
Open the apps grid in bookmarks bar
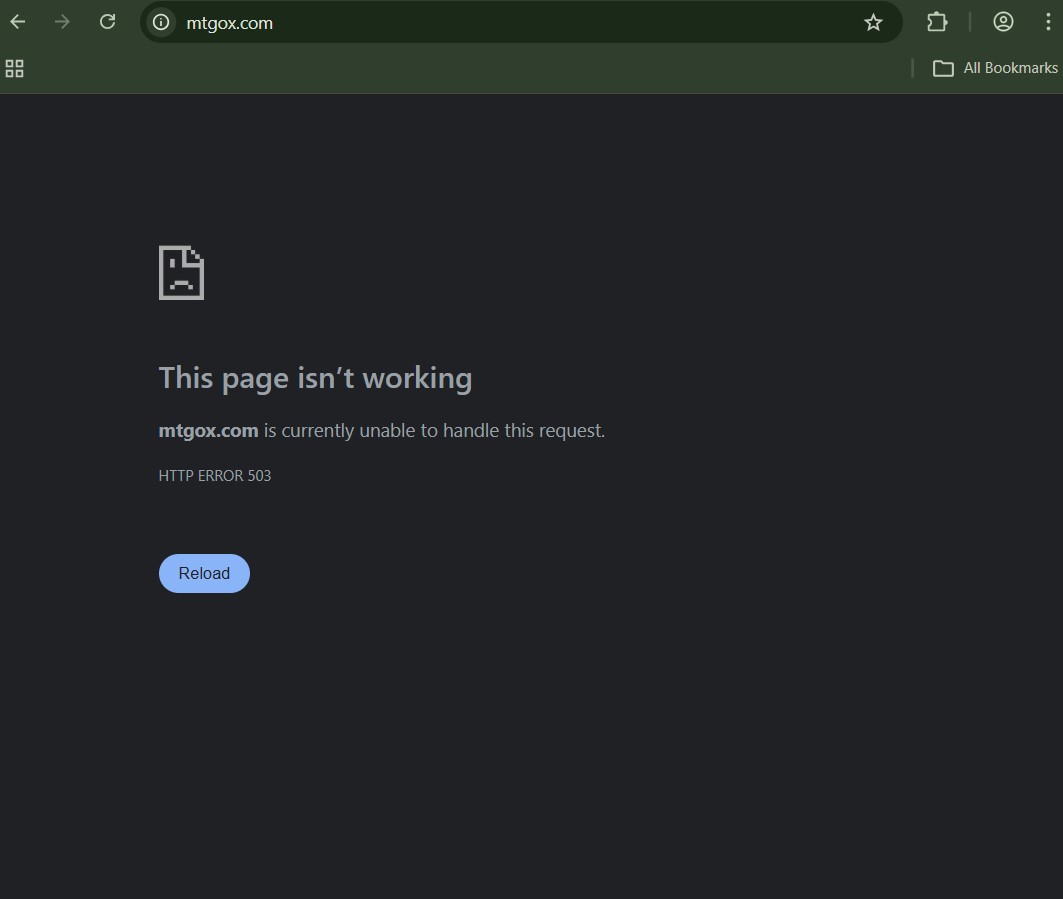(x=15, y=68)
